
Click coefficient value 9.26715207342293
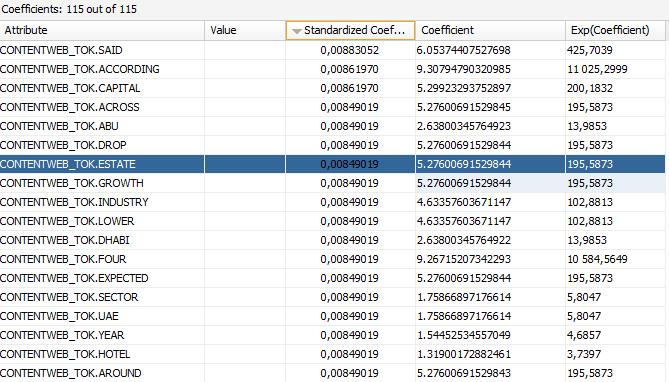pyautogui.click(x=464, y=259)
